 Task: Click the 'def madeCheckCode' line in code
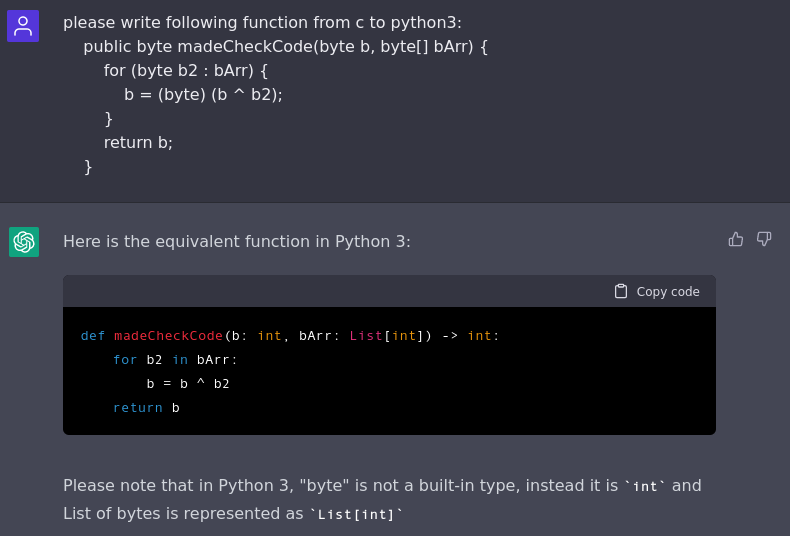[290, 336]
